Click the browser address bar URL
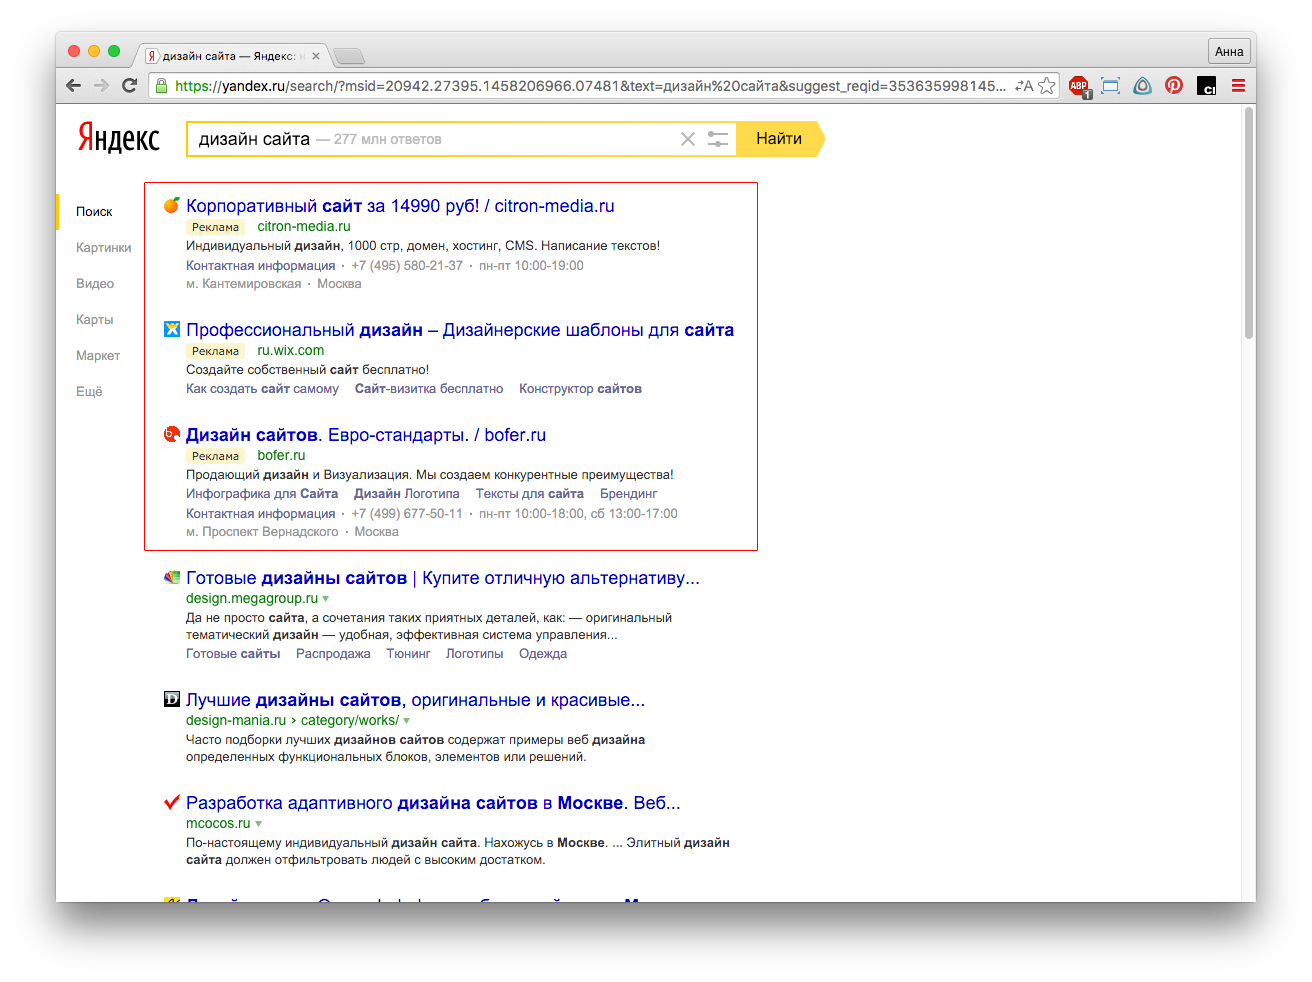The width and height of the screenshot is (1312, 982). coord(590,86)
